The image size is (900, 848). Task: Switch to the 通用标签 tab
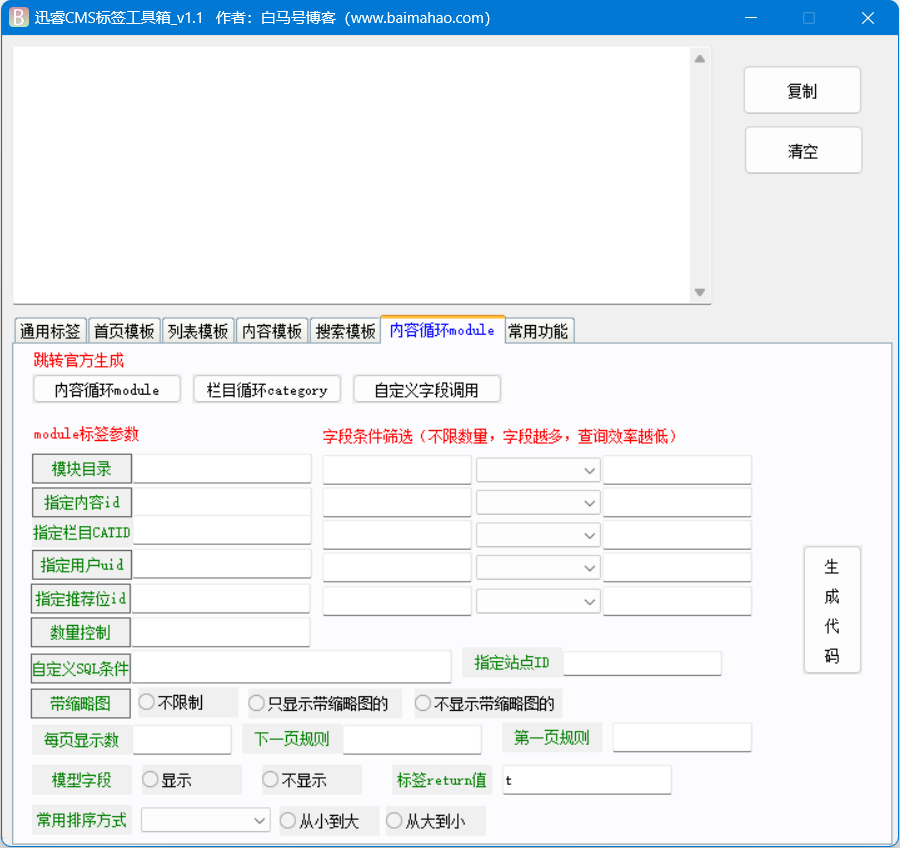pyautogui.click(x=50, y=331)
